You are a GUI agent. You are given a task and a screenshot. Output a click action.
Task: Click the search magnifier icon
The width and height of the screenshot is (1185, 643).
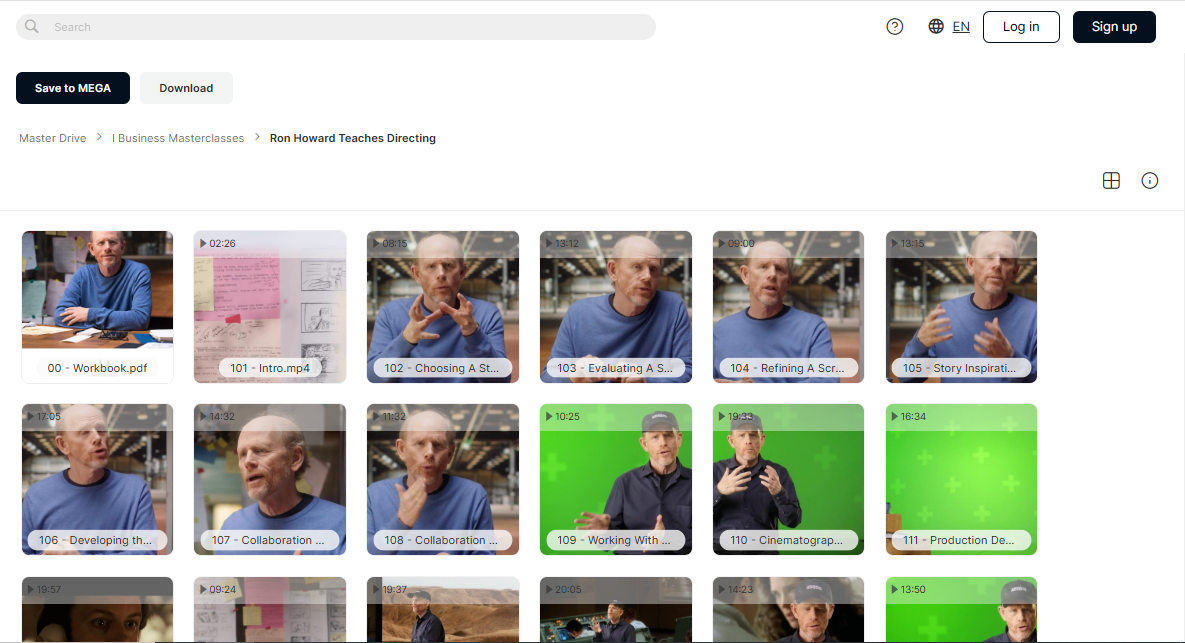click(32, 26)
